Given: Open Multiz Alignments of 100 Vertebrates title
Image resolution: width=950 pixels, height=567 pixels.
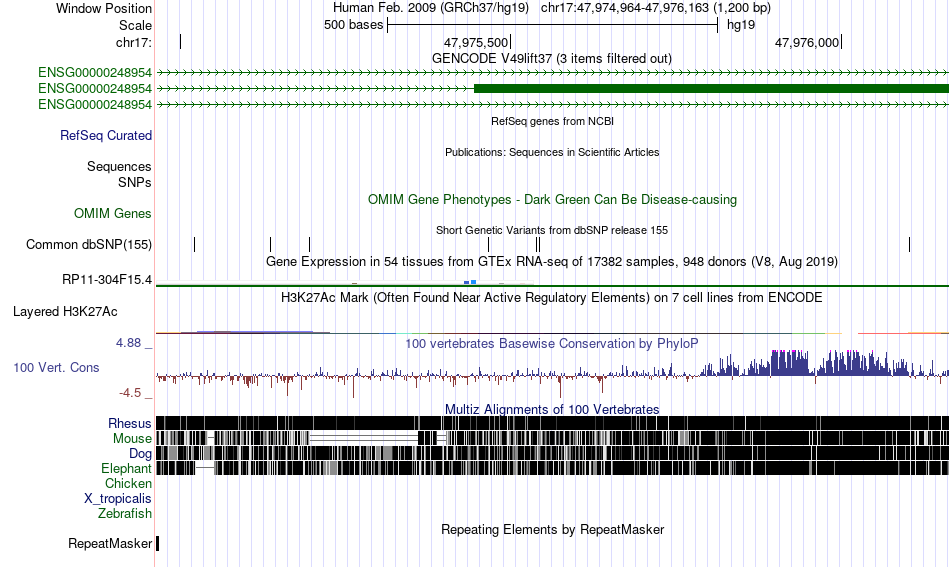Looking at the screenshot, I should point(552,409).
